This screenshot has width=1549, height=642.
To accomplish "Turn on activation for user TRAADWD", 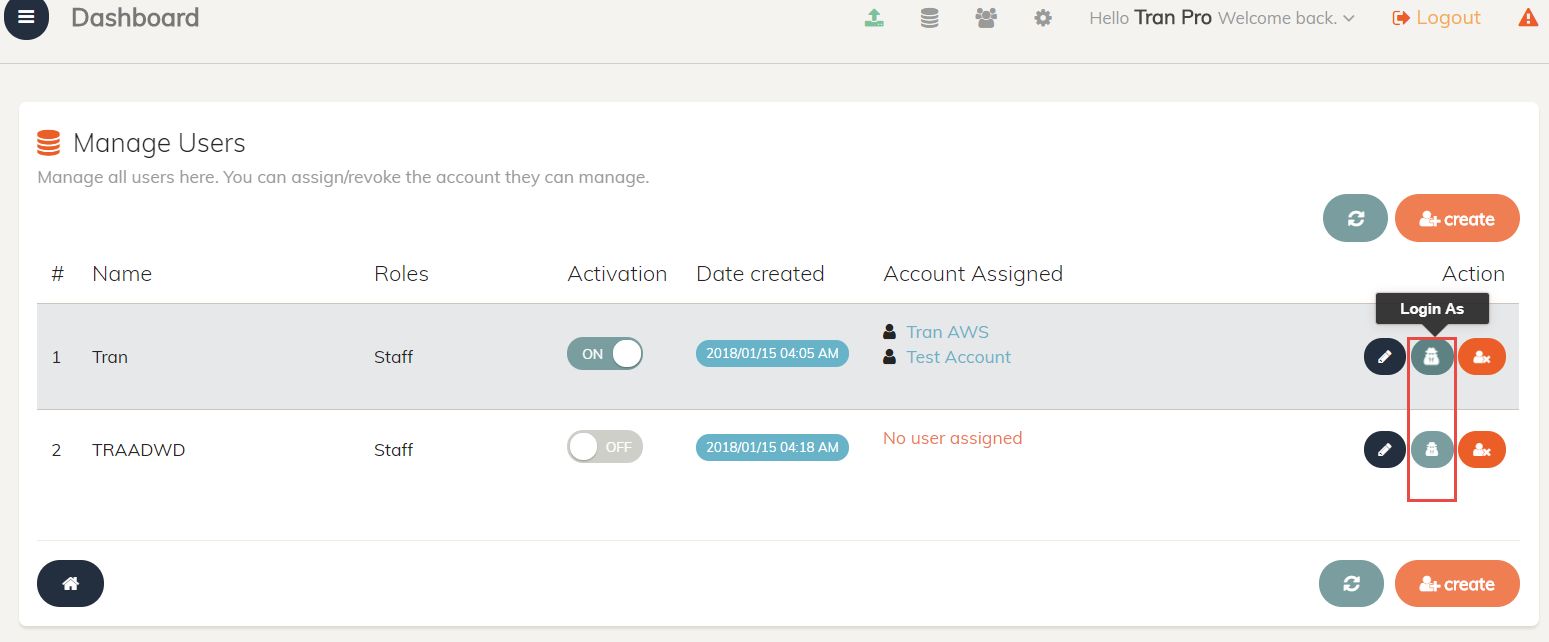I will coord(604,447).
